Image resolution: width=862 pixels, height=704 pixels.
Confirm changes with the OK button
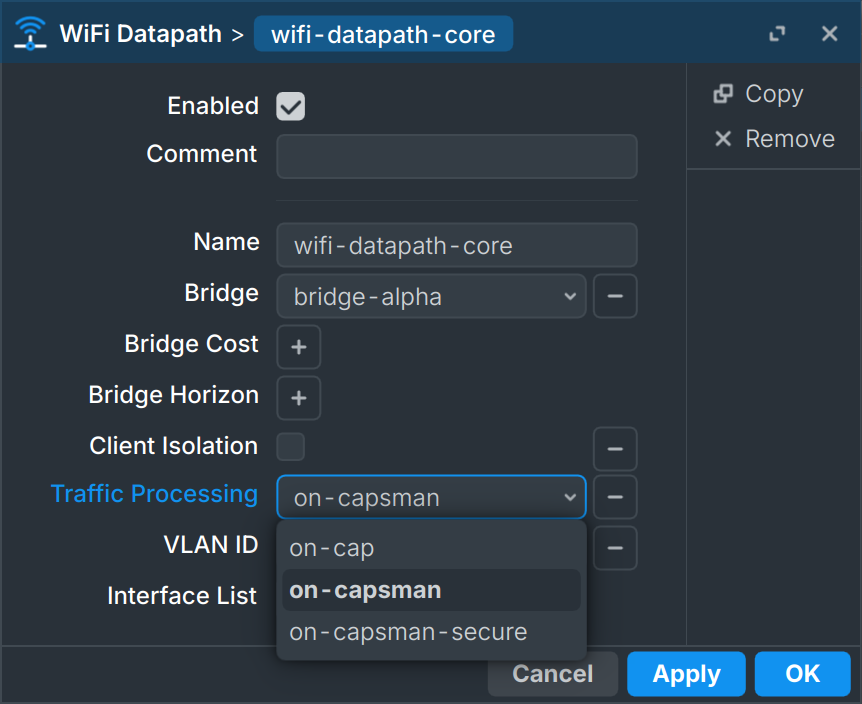click(x=802, y=674)
